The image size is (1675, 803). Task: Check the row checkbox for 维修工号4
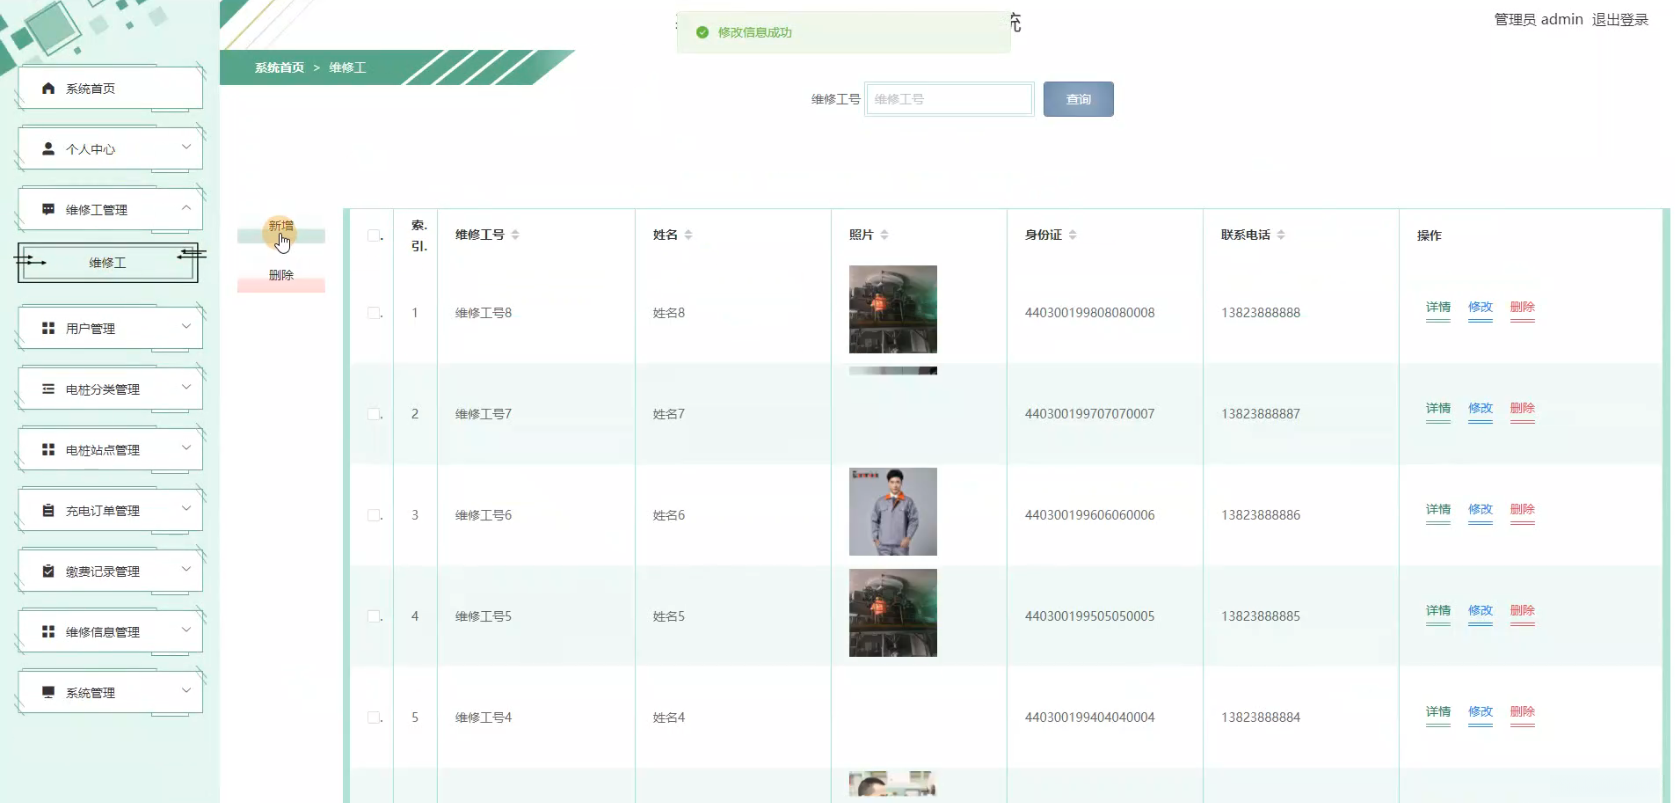pos(374,717)
